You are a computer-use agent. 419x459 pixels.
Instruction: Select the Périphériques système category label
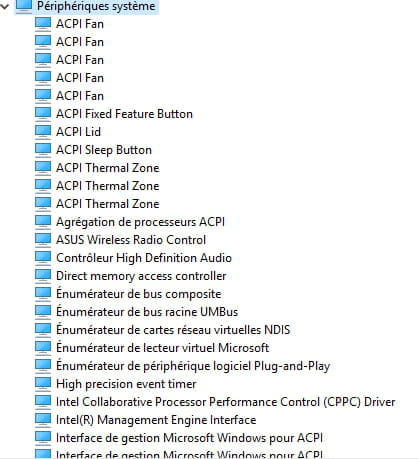pos(96,6)
